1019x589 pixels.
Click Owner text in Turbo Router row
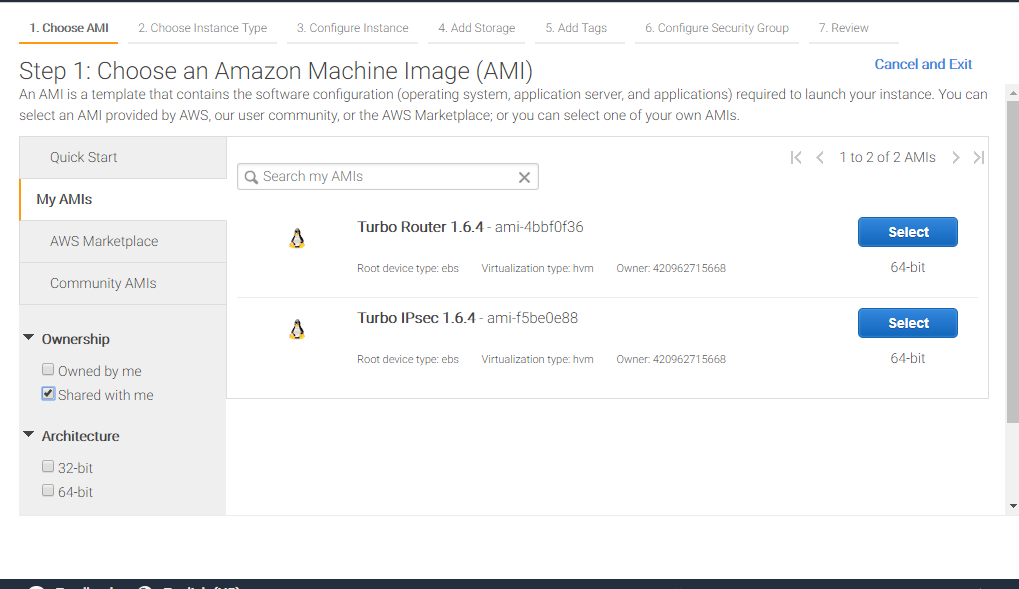tap(671, 268)
